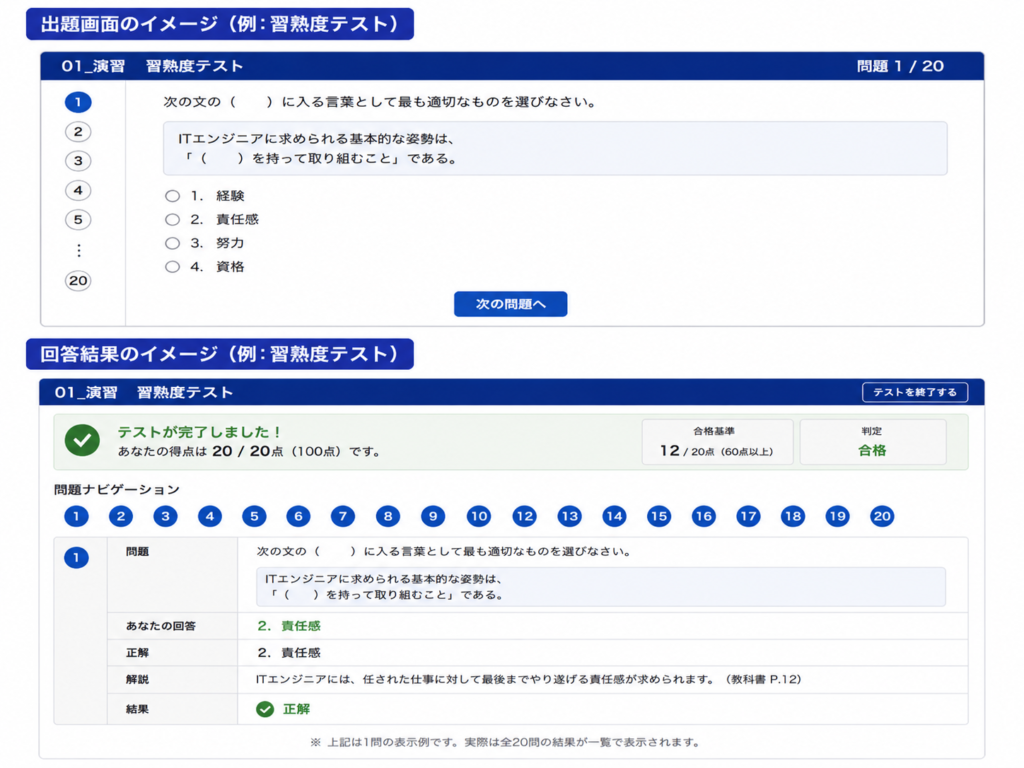The image size is (1024, 768).
Task: Click the quoted question box in the exam panel
Action: click(555, 148)
